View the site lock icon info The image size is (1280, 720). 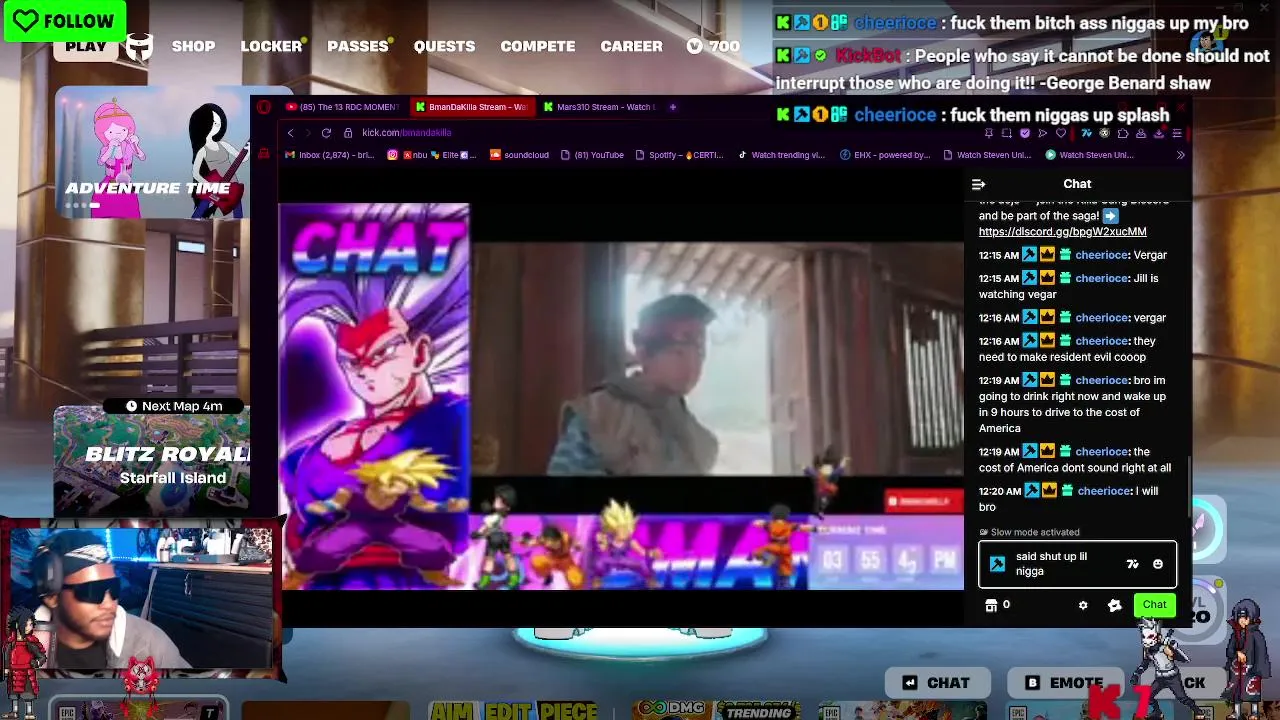point(348,132)
